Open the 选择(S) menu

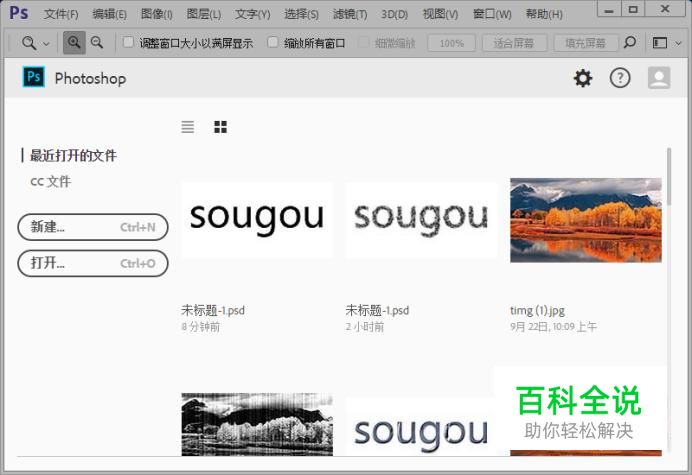coord(301,14)
